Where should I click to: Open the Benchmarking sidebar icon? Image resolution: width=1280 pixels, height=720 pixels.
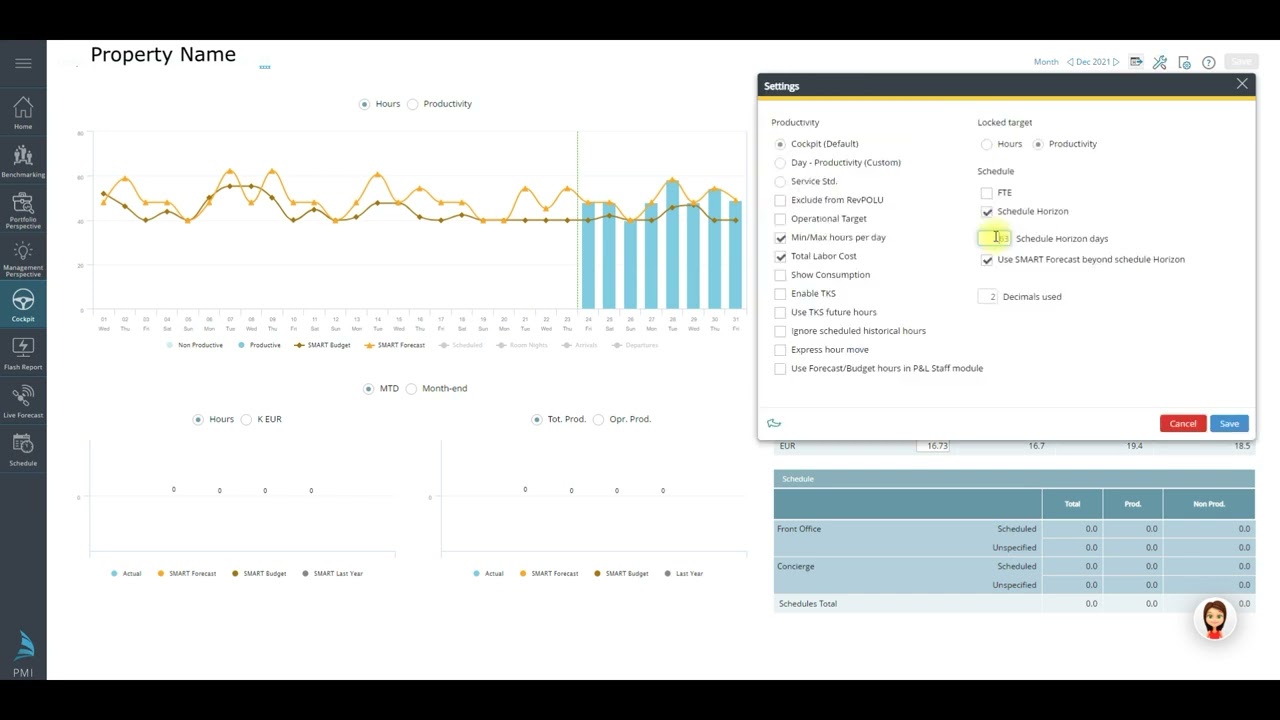23,160
